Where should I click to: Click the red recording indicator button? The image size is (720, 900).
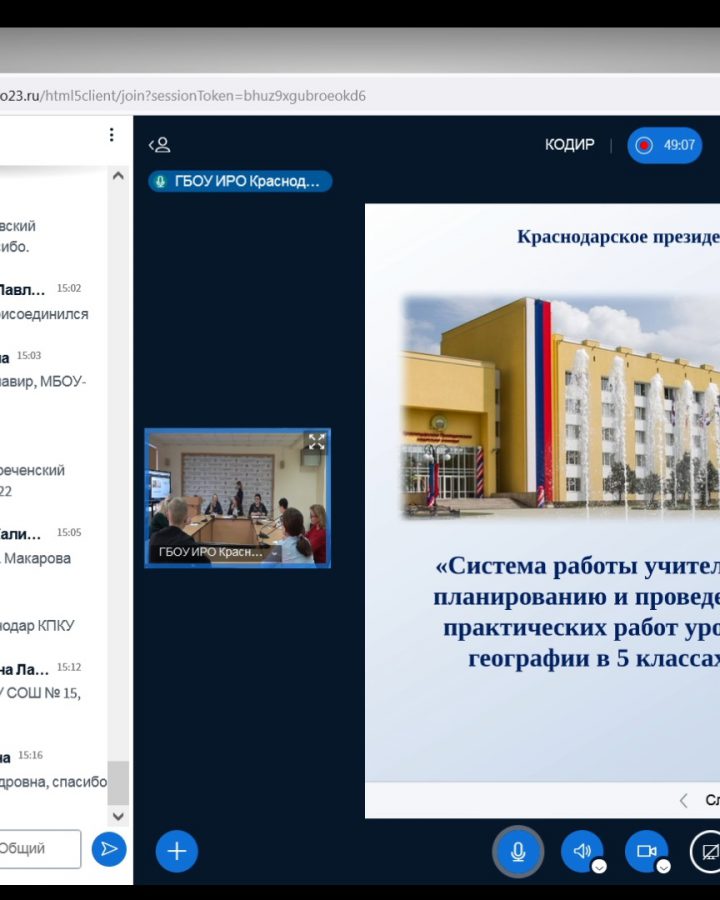tap(665, 145)
